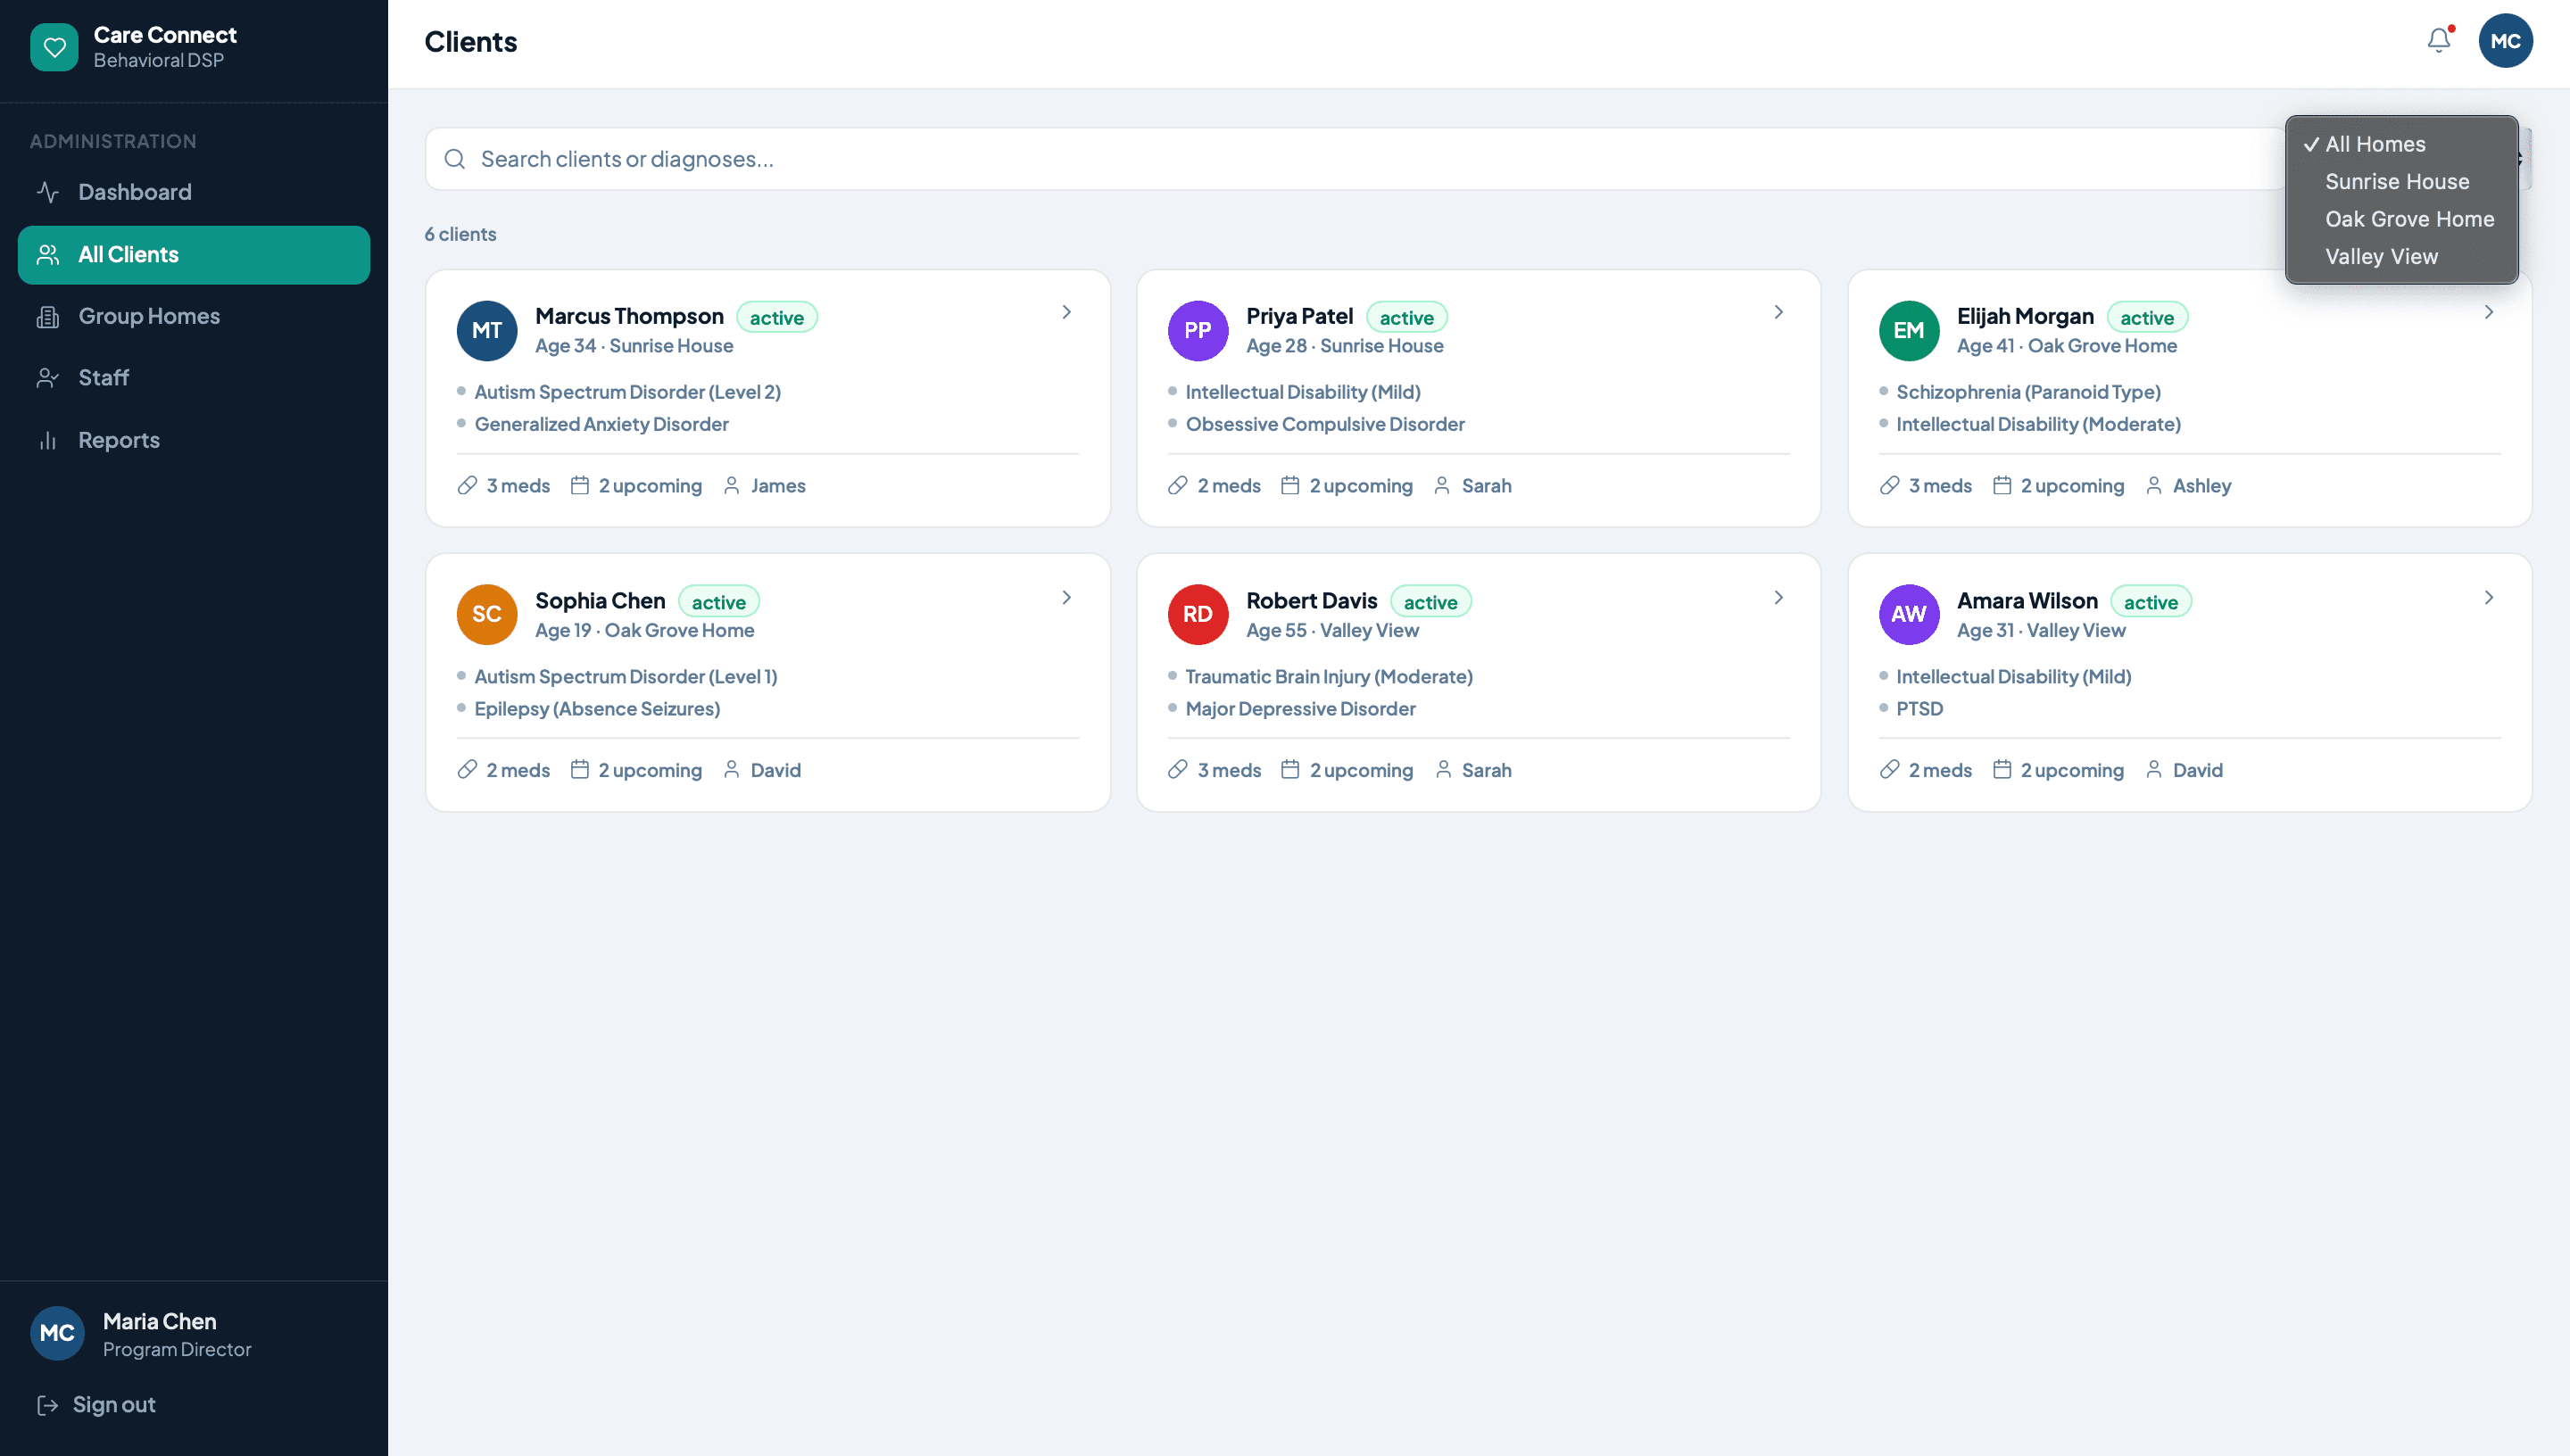This screenshot has width=2570, height=1456.
Task: Click the '6 clients' count text
Action: pos(460,234)
